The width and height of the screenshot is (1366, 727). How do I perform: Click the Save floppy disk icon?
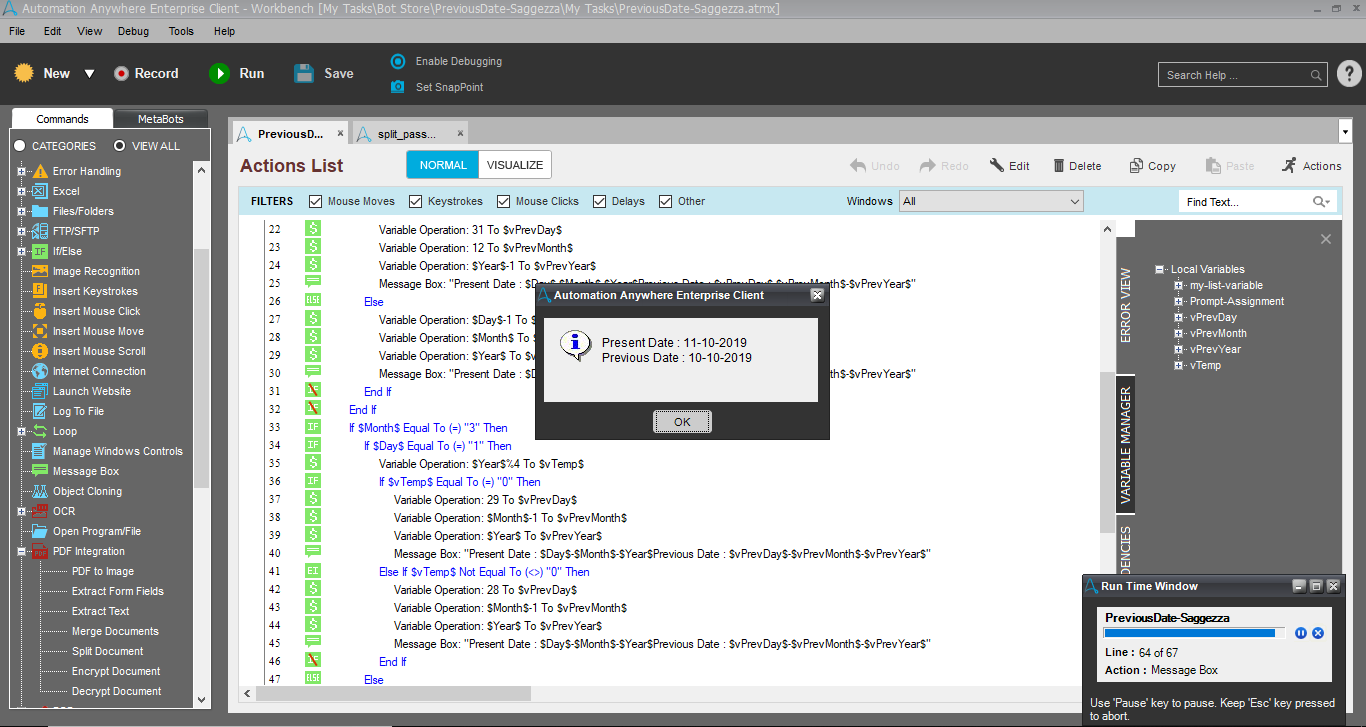(x=304, y=73)
